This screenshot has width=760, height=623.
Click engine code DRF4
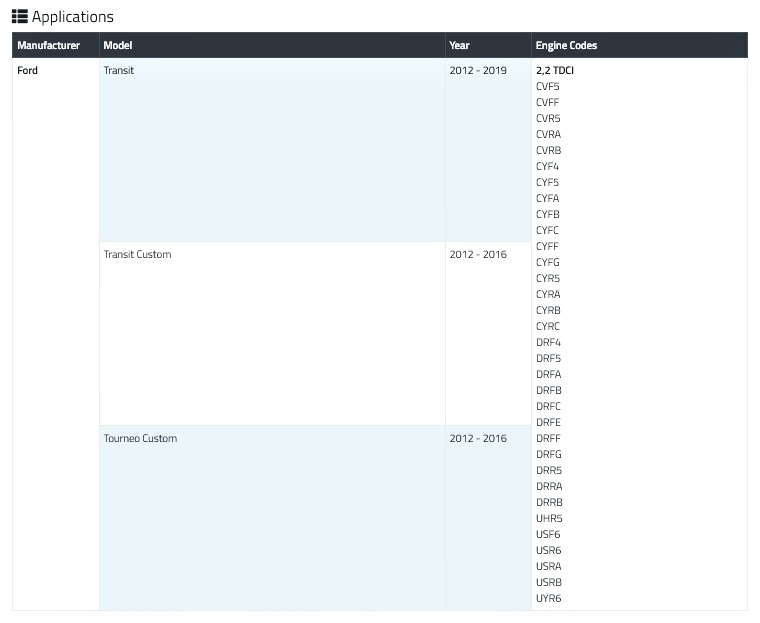pyautogui.click(x=548, y=342)
